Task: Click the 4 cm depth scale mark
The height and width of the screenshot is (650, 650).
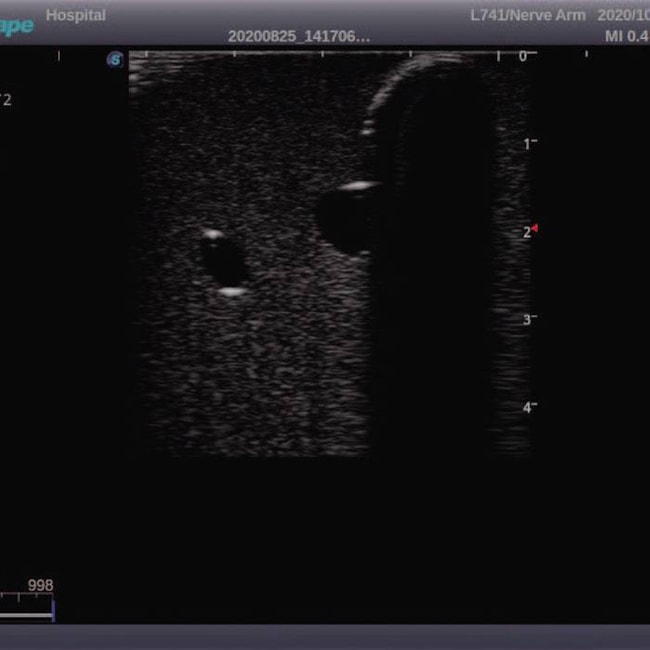Action: point(527,406)
